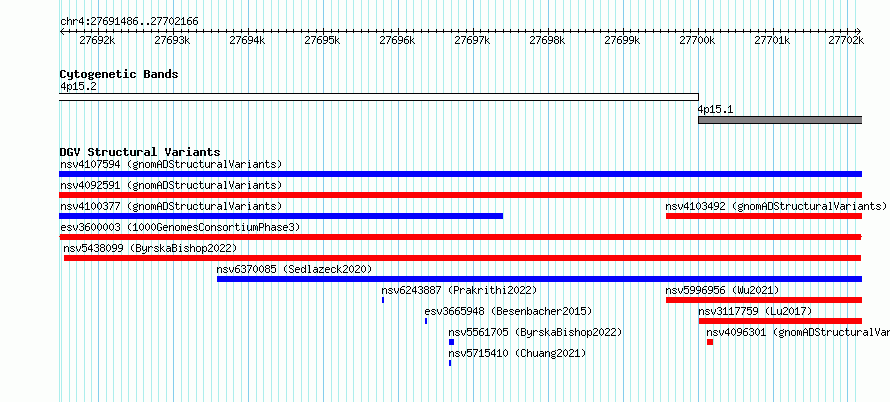Click the 27692k ruler position
This screenshot has width=890, height=402.
(98, 41)
